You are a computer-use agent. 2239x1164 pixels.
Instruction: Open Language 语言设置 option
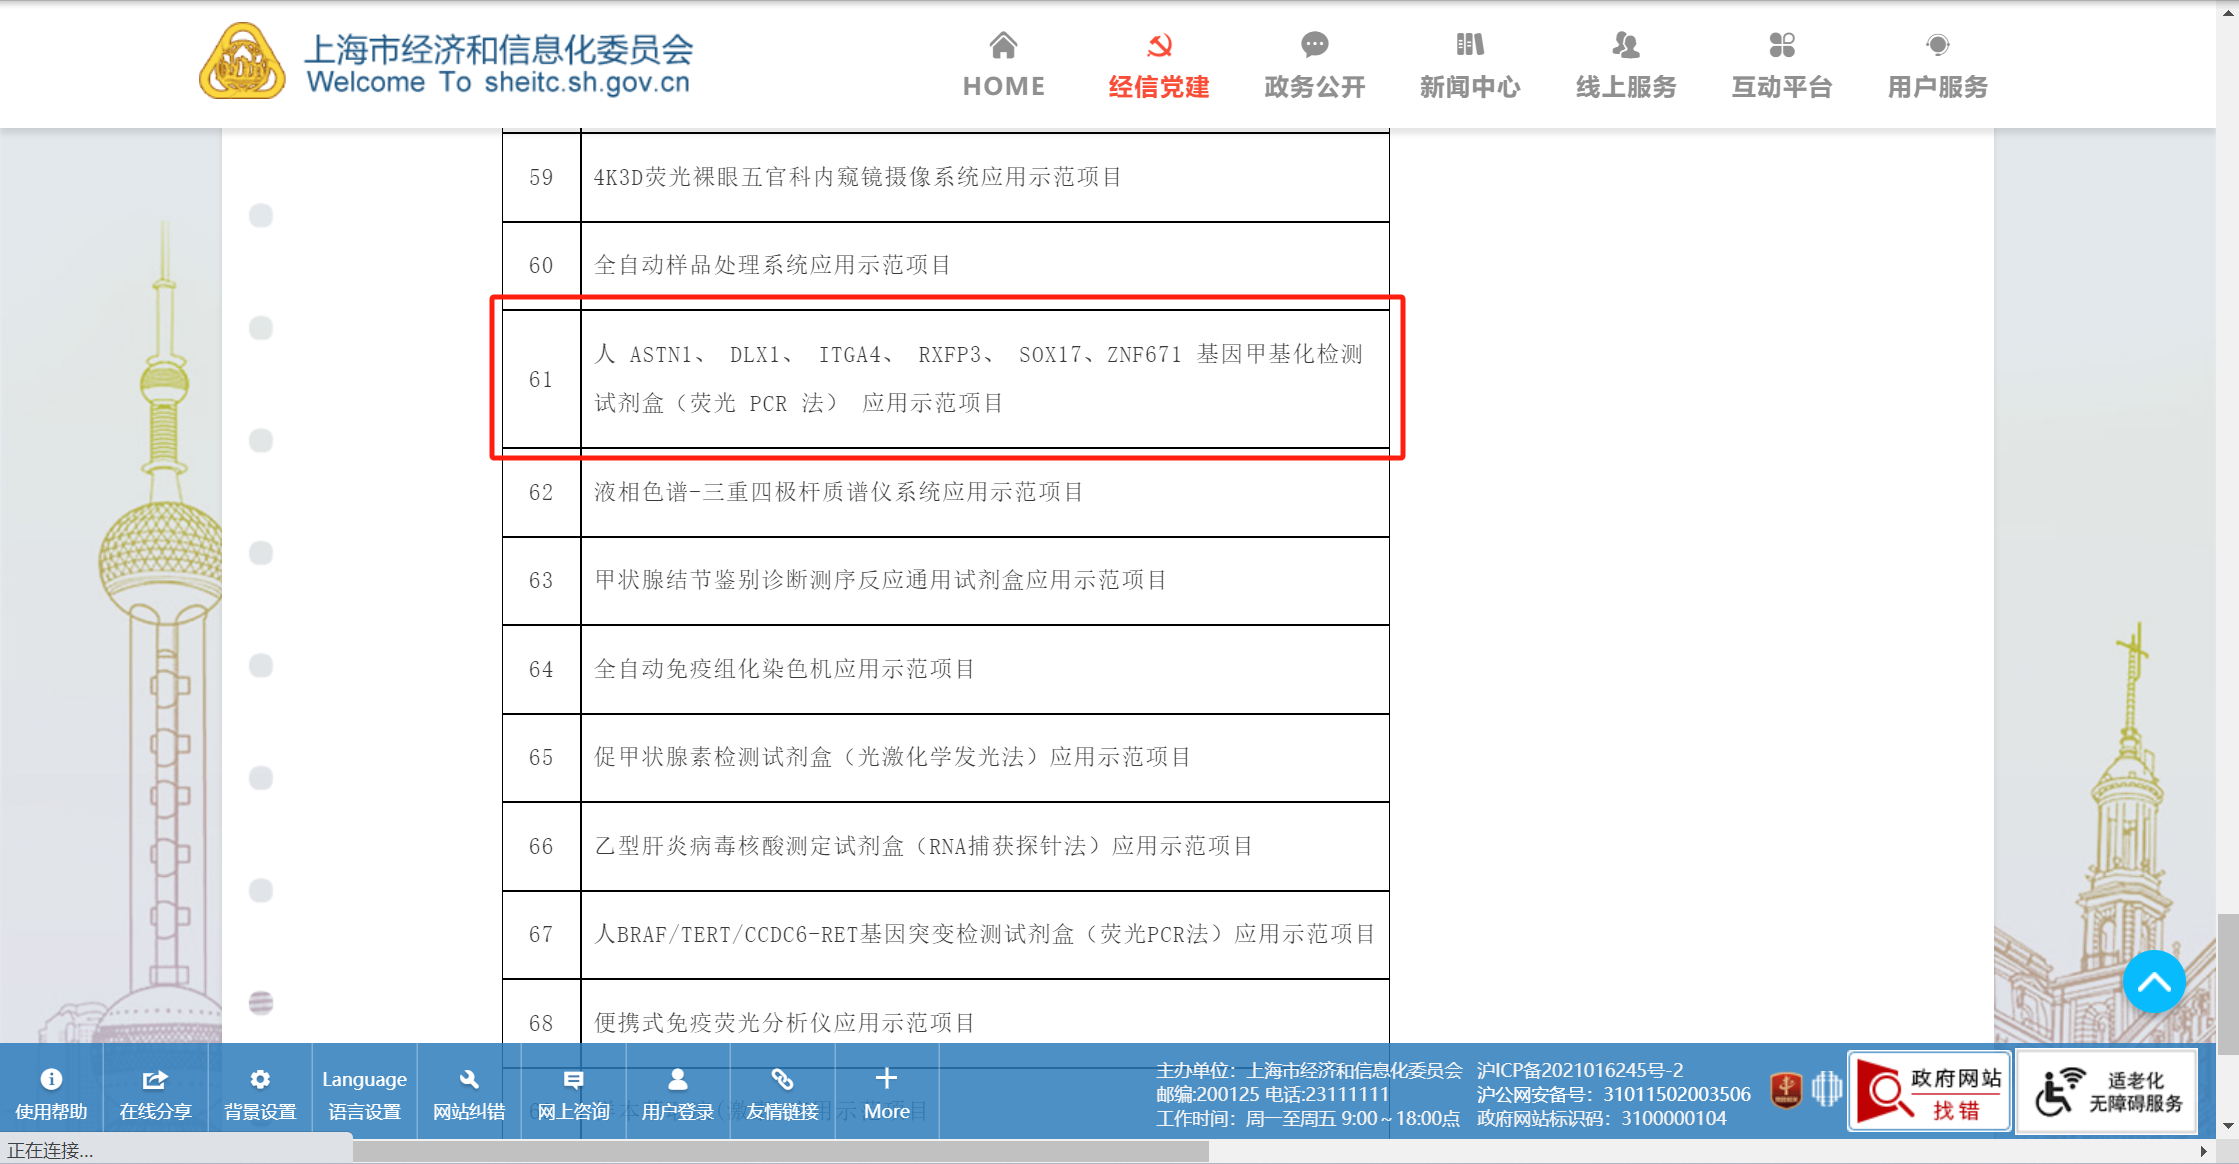tap(364, 1092)
